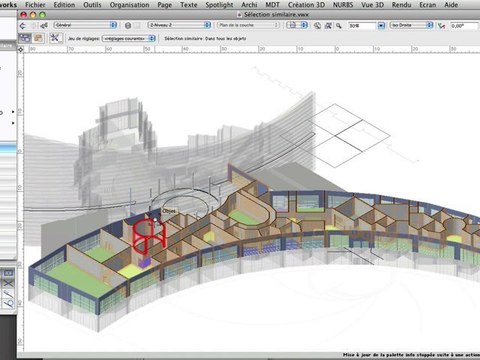Open the Page menu
This screenshot has height=360, width=480.
pos(165,5)
